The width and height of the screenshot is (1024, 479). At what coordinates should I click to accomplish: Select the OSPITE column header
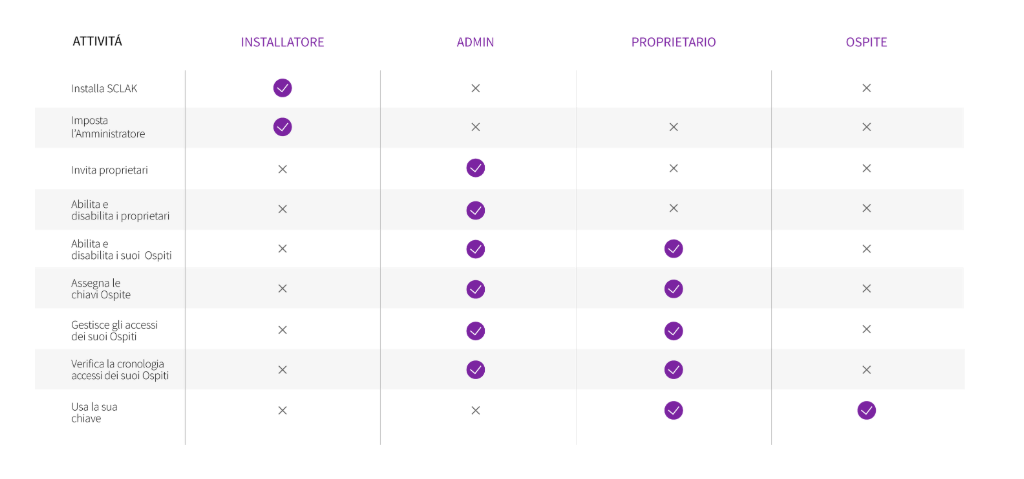pos(867,42)
